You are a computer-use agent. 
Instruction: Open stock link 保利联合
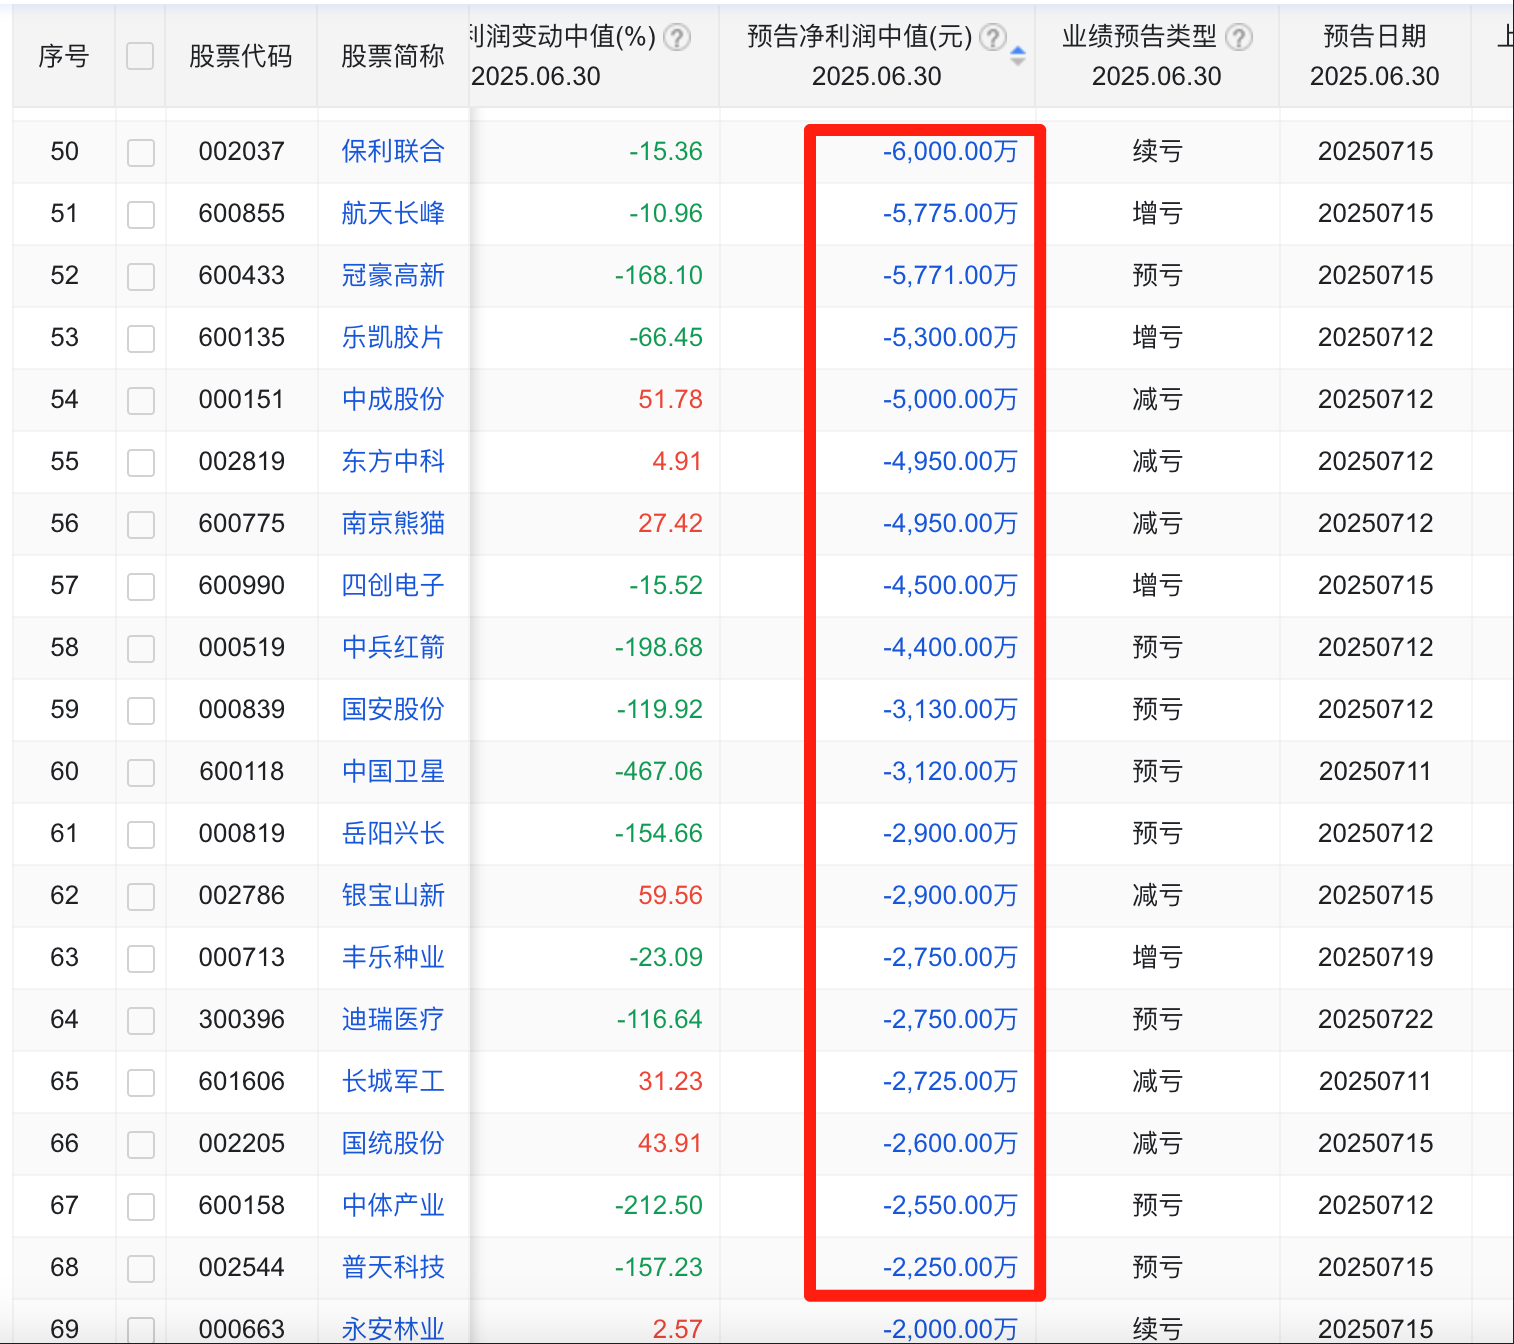coord(393,151)
